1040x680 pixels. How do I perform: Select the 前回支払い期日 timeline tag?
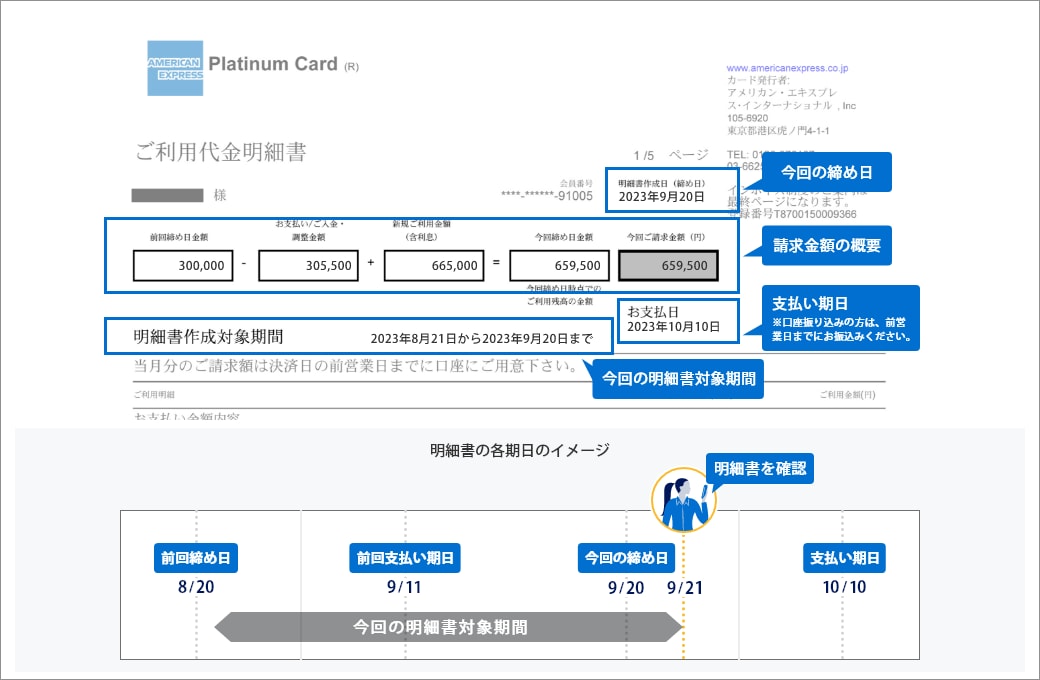click(x=405, y=559)
